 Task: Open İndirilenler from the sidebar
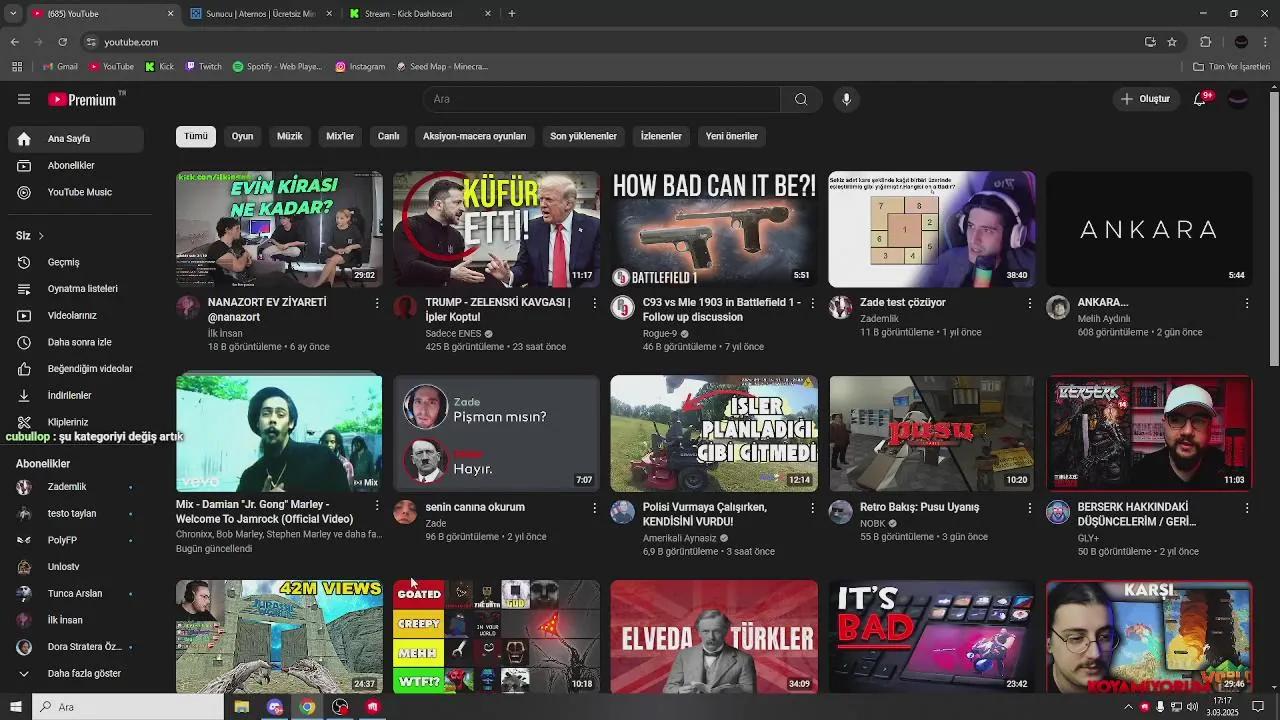point(69,395)
